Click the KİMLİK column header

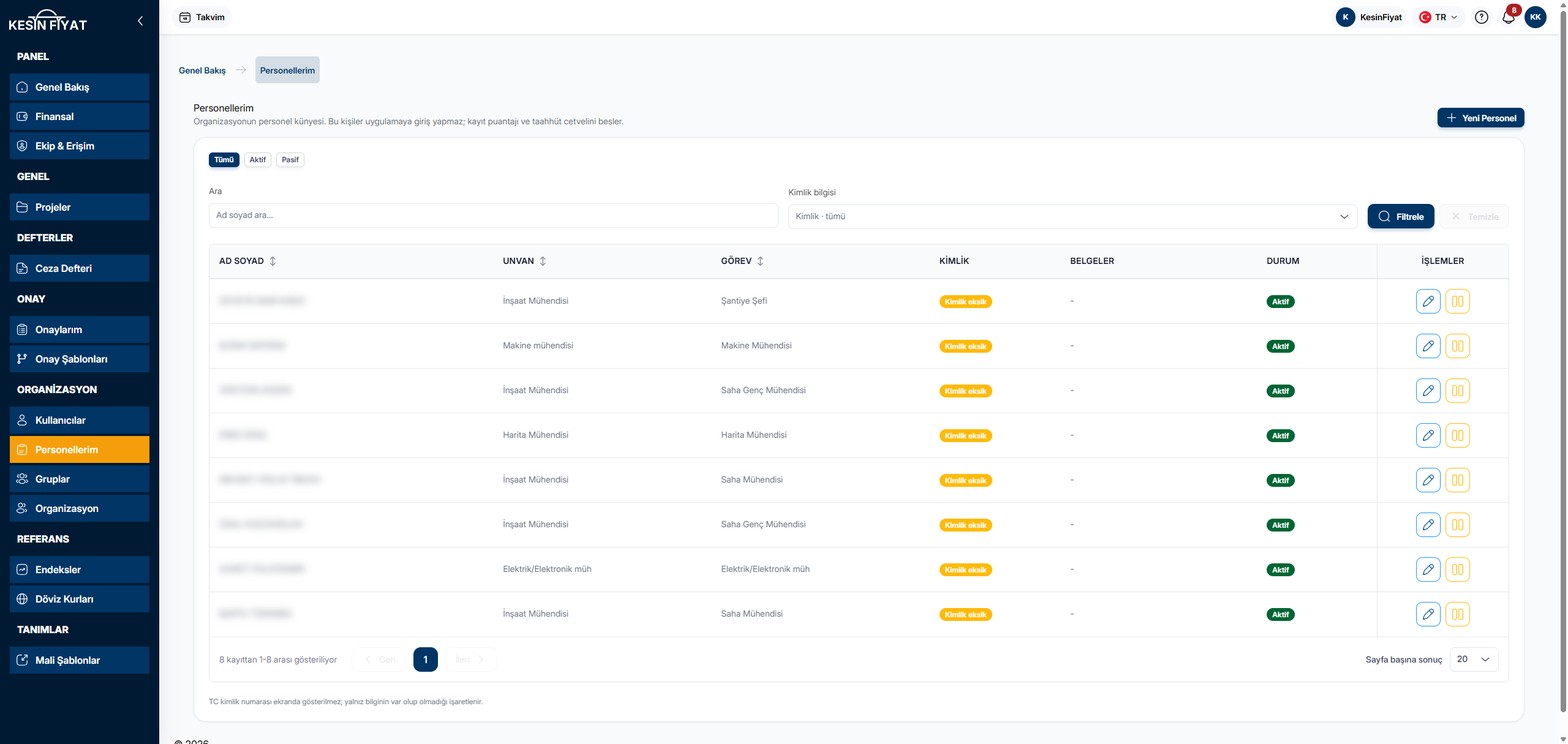coord(954,261)
